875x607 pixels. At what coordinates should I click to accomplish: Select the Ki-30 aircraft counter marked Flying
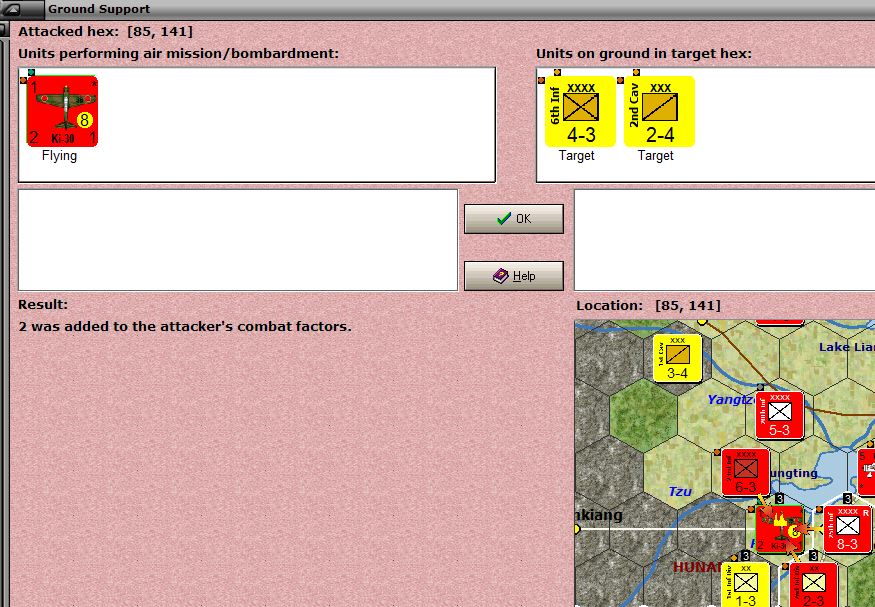(62, 112)
